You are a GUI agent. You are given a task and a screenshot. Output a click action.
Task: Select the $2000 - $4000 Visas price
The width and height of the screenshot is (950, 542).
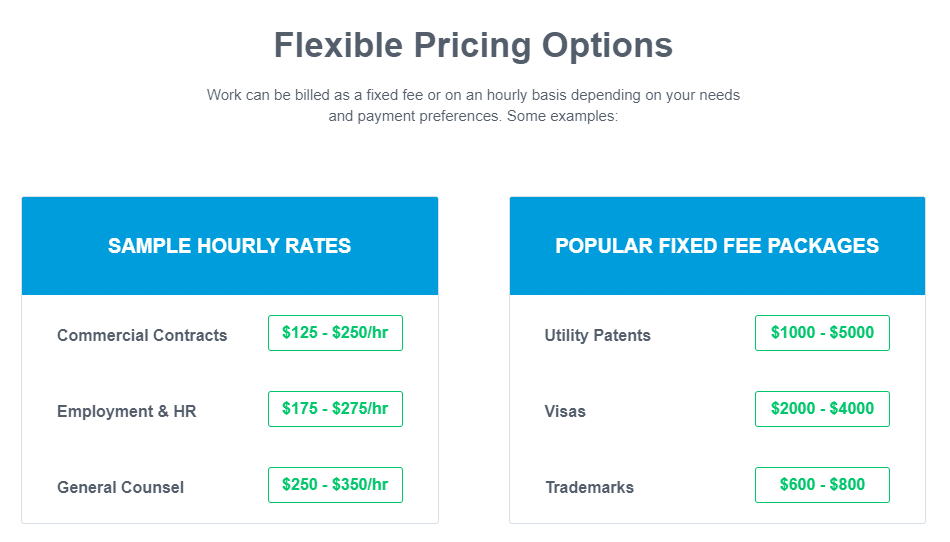(822, 409)
